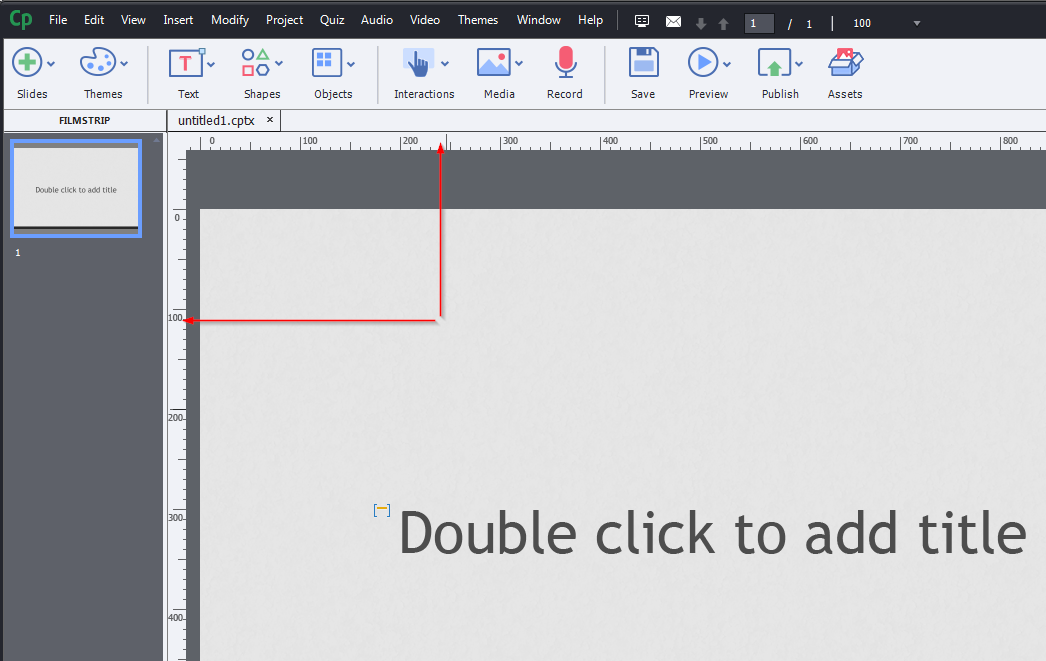Insert text via the Text tool
Screen dimensions: 1046x661
coord(185,63)
